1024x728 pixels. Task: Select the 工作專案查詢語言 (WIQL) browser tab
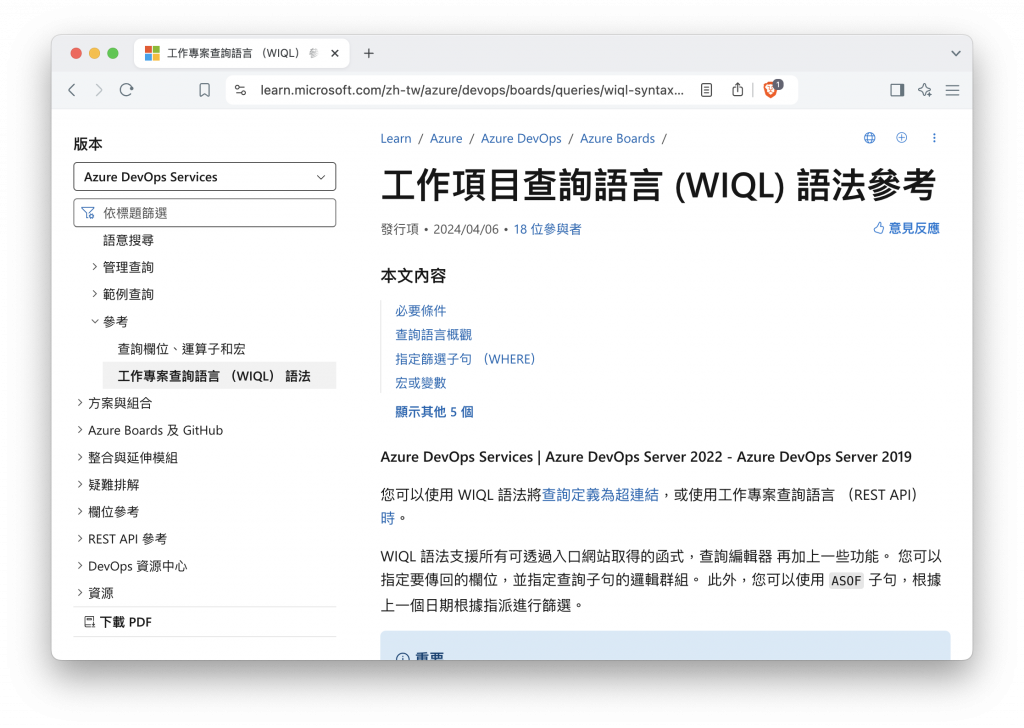click(x=242, y=54)
